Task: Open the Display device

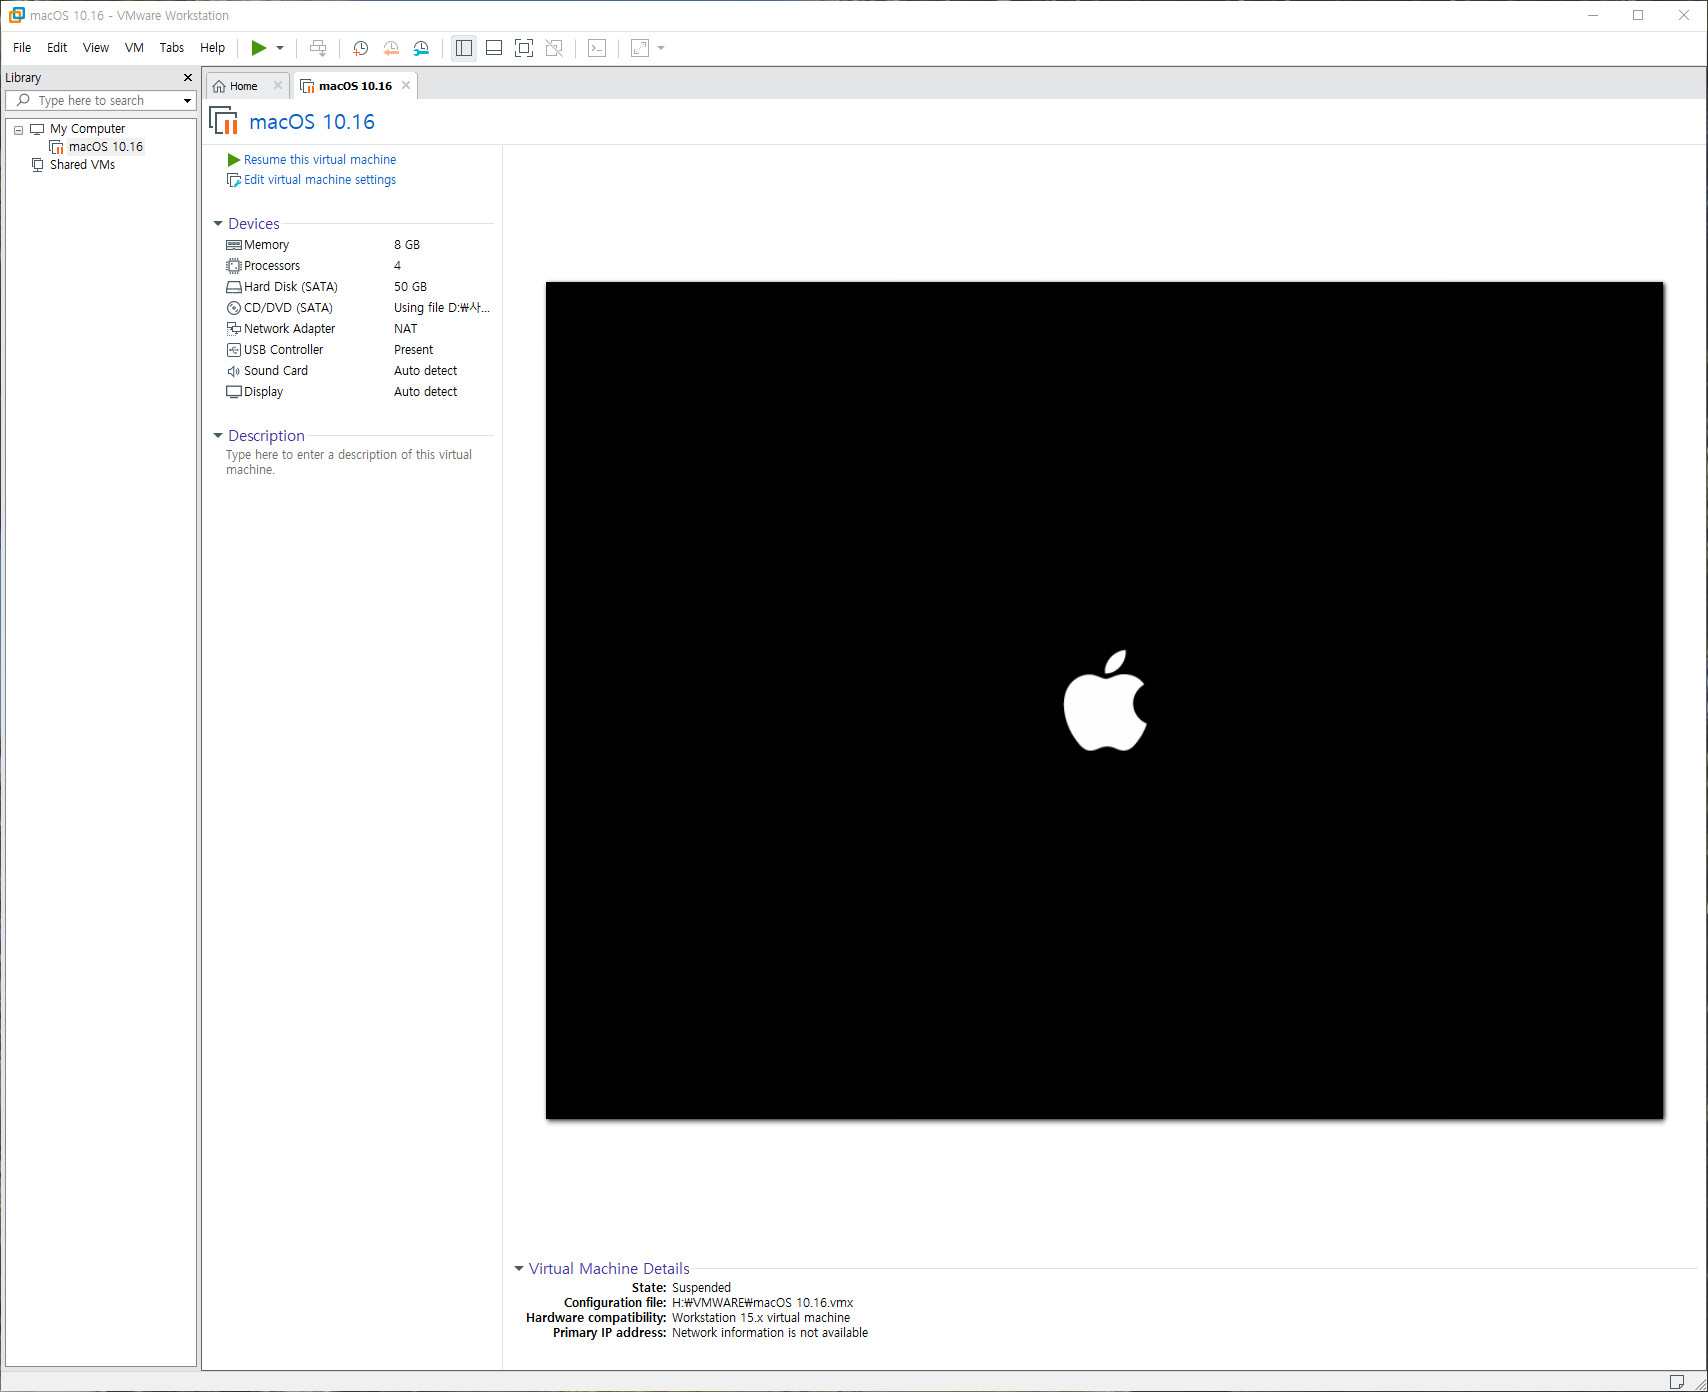Action: [x=358, y=392]
